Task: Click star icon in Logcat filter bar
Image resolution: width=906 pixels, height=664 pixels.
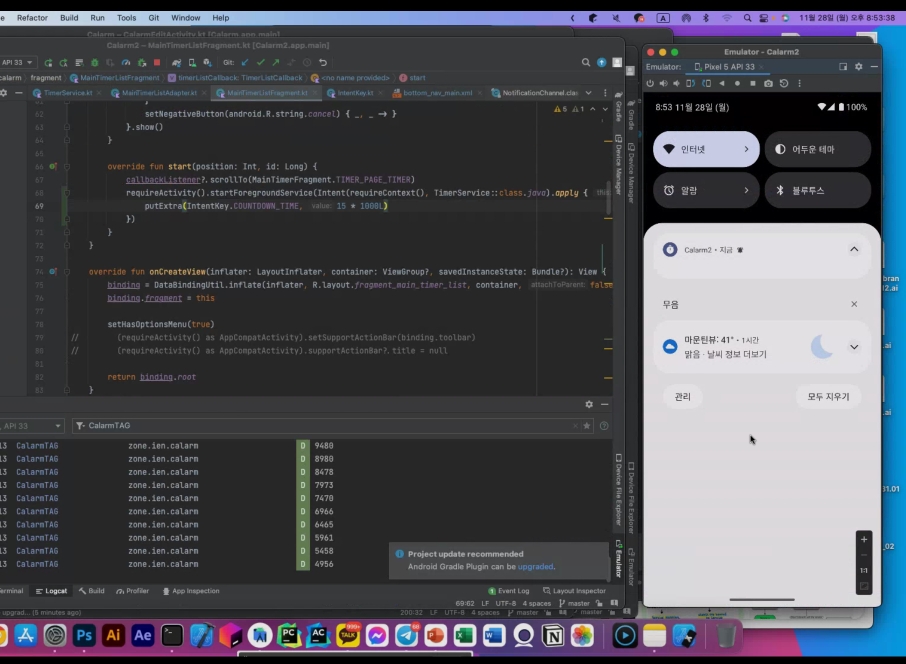Action: coord(586,426)
